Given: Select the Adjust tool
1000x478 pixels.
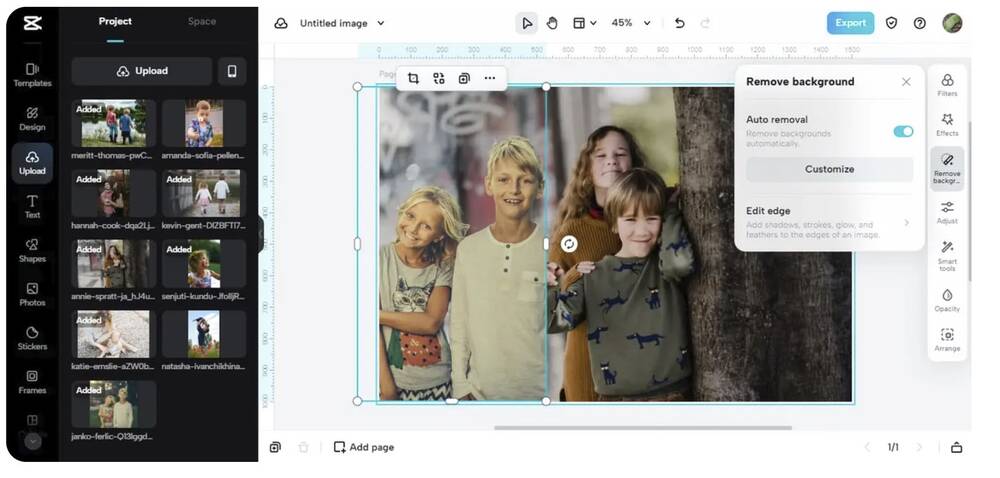Looking at the screenshot, I should 946,211.
